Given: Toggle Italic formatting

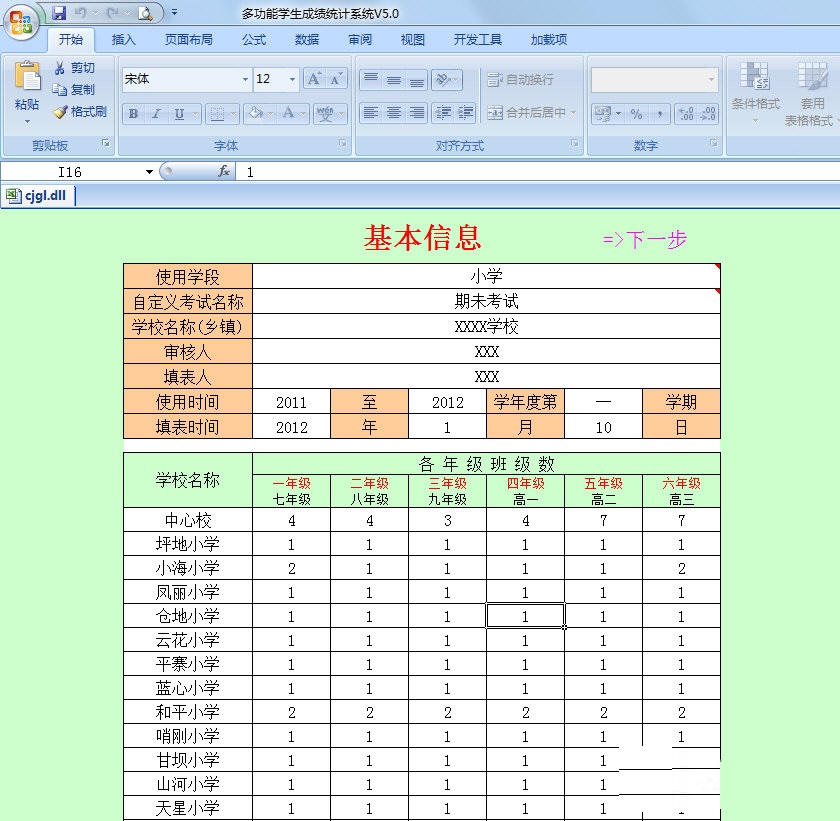Looking at the screenshot, I should click(x=156, y=114).
